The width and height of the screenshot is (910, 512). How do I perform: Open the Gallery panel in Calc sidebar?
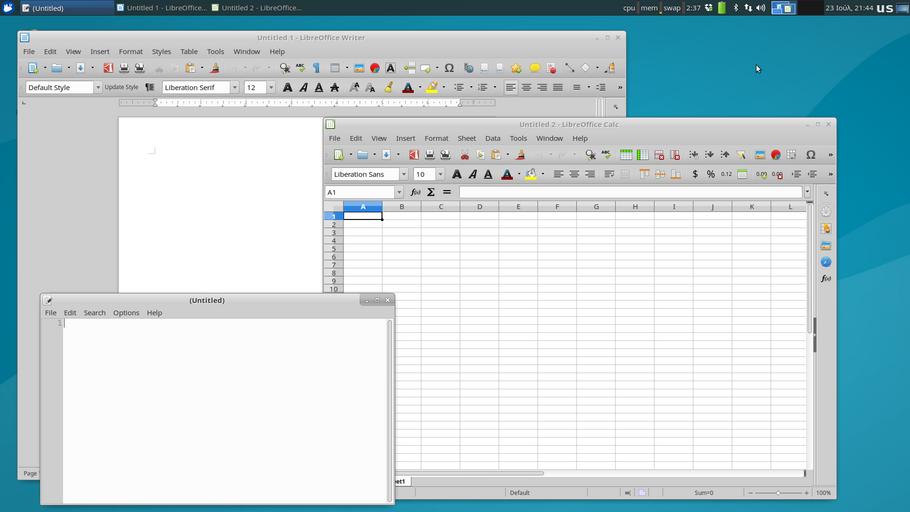(x=826, y=245)
